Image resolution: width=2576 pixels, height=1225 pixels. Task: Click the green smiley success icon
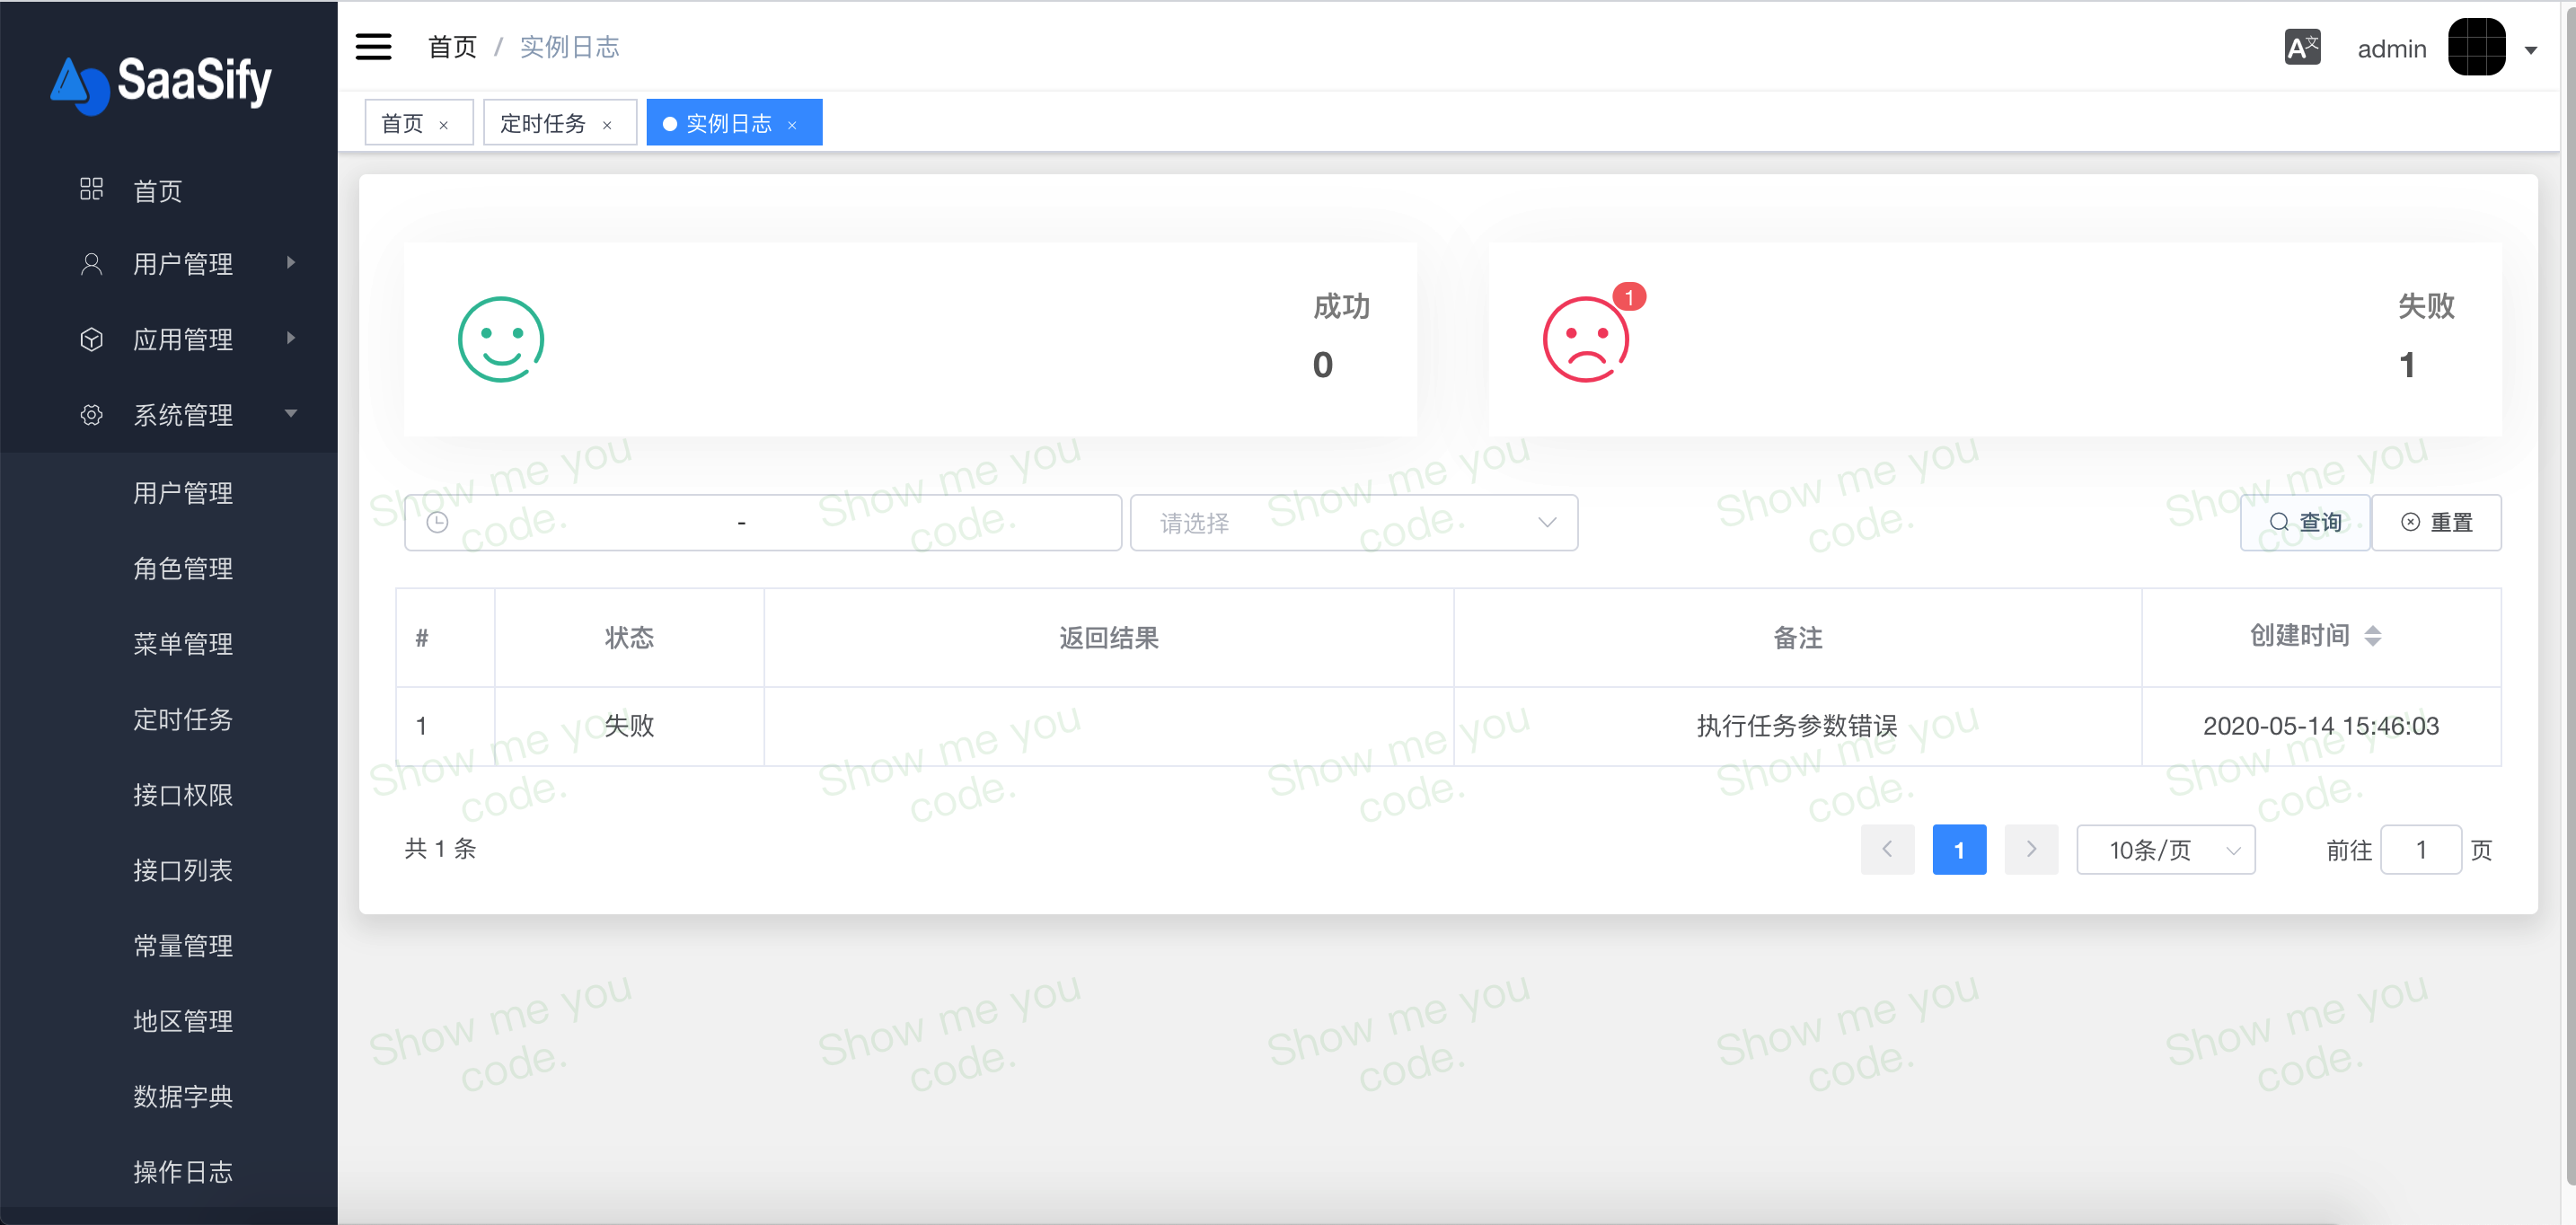pyautogui.click(x=500, y=339)
